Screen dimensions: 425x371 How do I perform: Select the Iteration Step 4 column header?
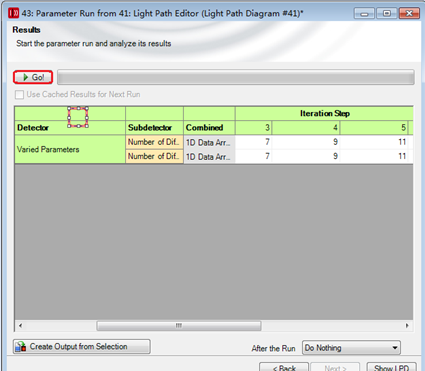click(306, 128)
